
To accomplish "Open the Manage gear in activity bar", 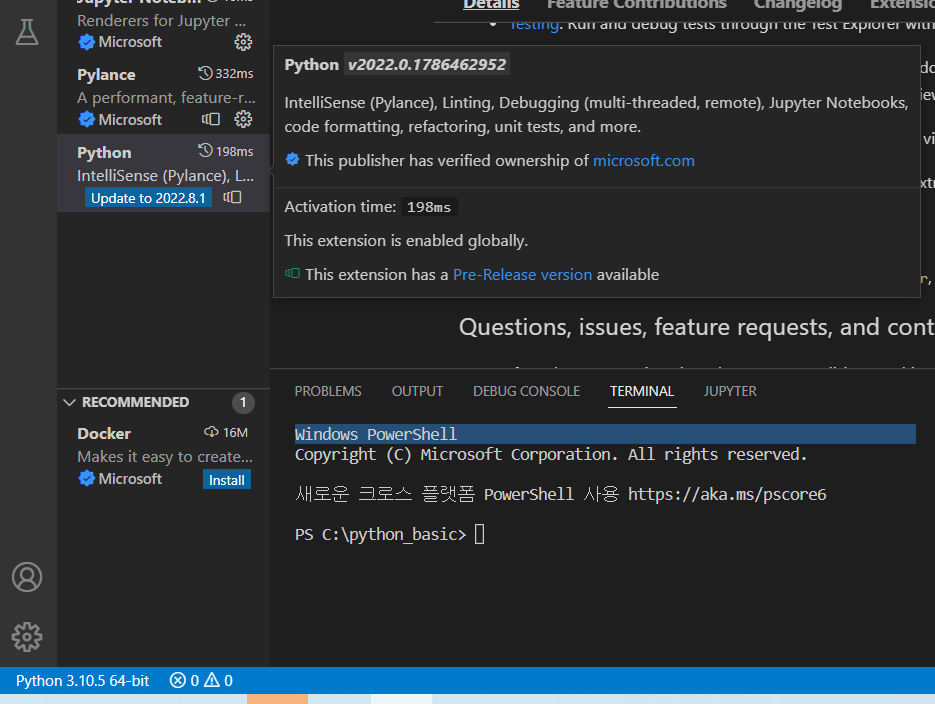I will (27, 637).
